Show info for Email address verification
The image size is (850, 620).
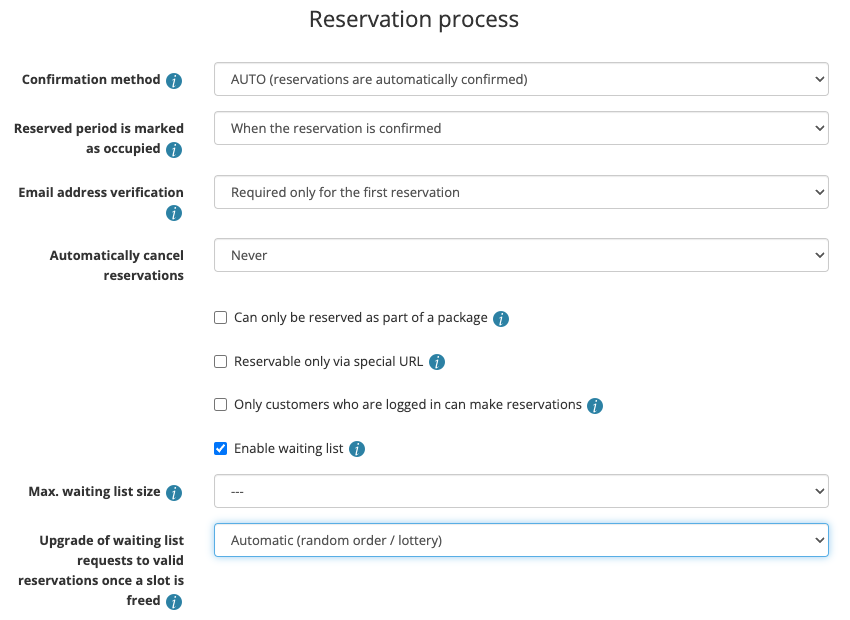point(174,213)
